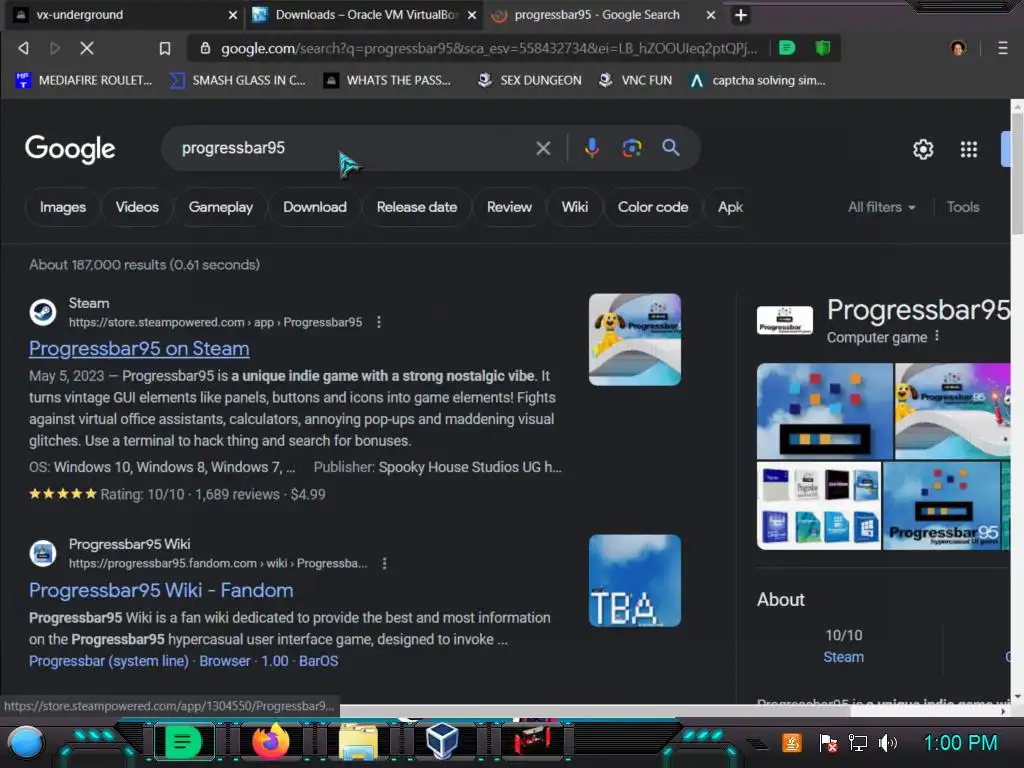This screenshot has width=1024, height=768.
Task: Switch to the vx-underground tab
Action: pos(124,15)
